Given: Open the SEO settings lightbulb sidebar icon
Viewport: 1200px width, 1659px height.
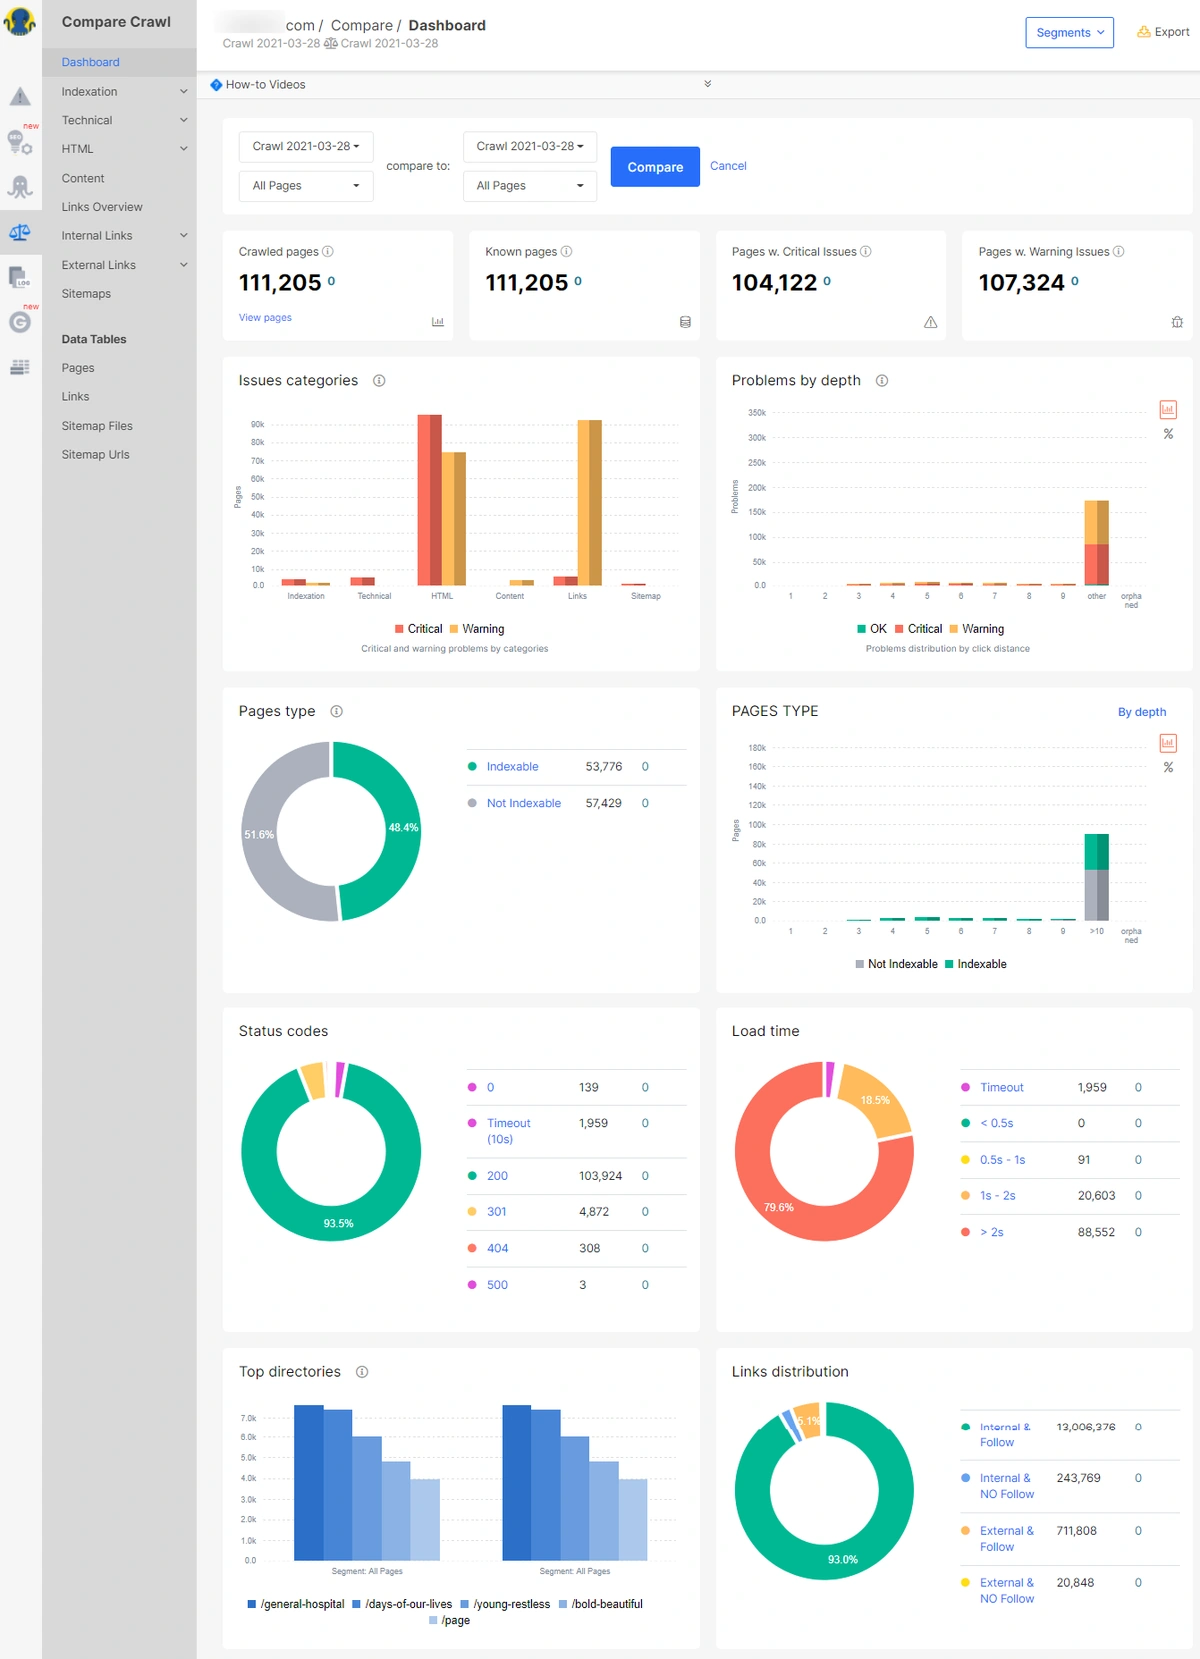Looking at the screenshot, I should [20, 142].
